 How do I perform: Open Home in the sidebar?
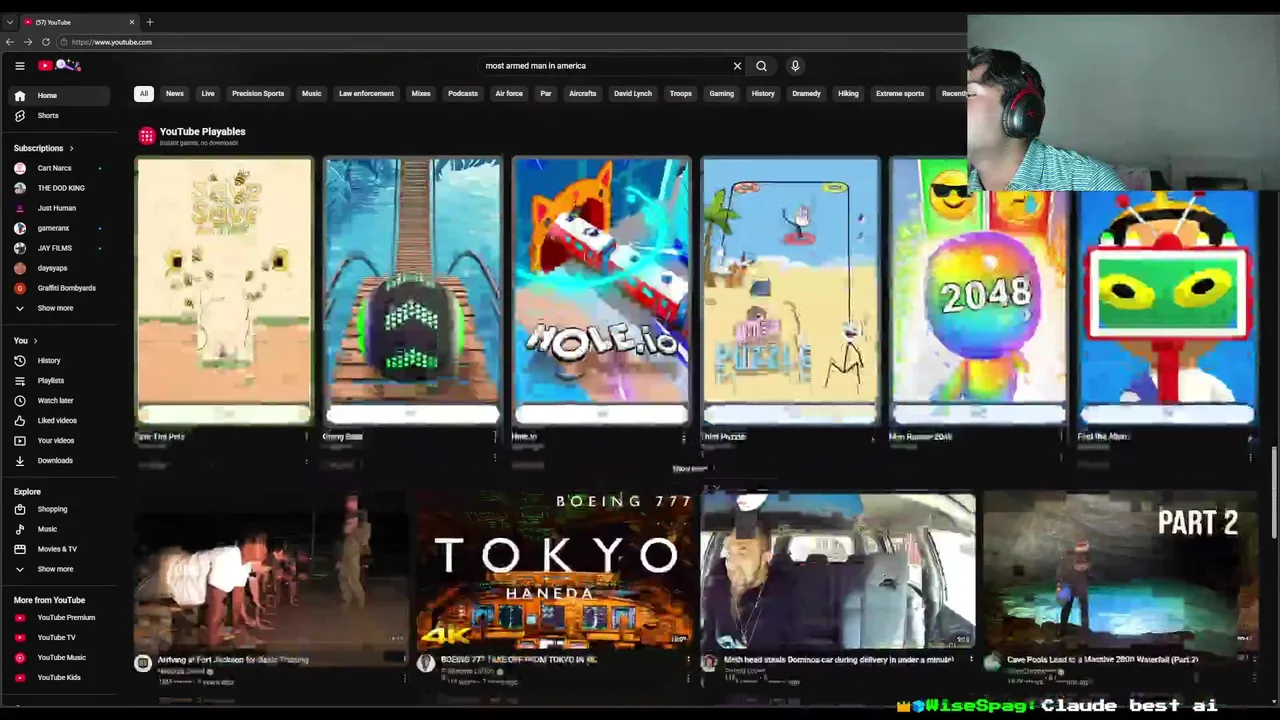click(x=57, y=96)
